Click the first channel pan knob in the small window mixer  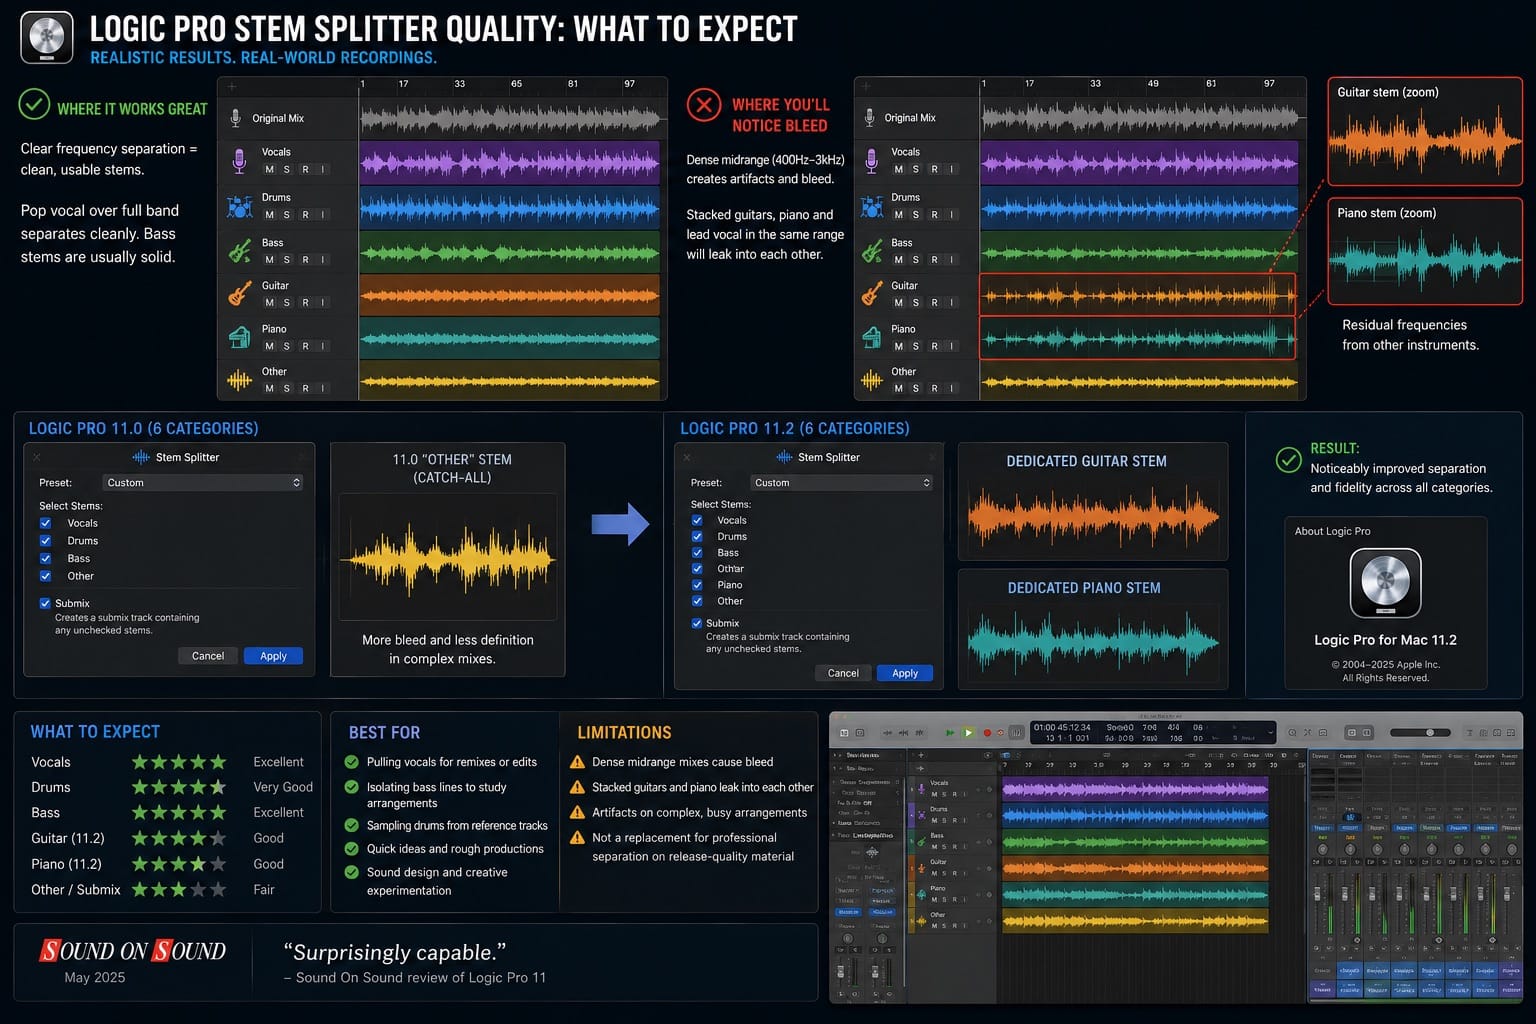pos(1322,849)
